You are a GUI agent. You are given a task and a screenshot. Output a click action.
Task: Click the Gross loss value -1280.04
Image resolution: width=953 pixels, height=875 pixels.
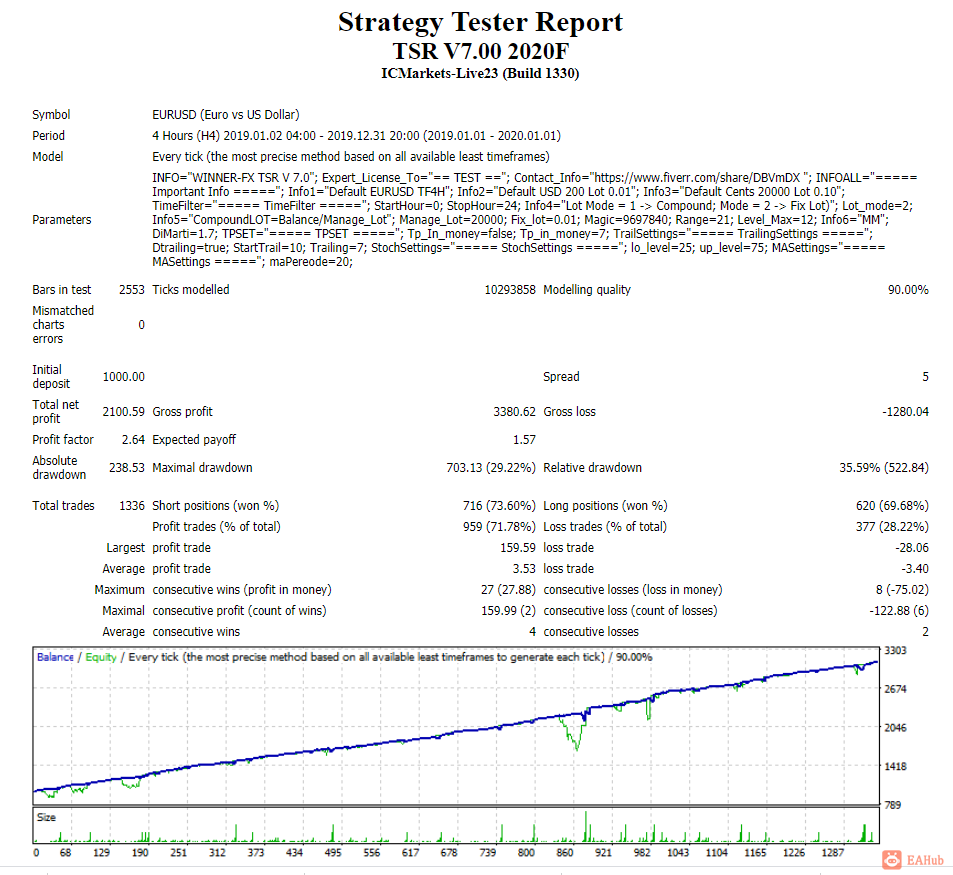906,412
